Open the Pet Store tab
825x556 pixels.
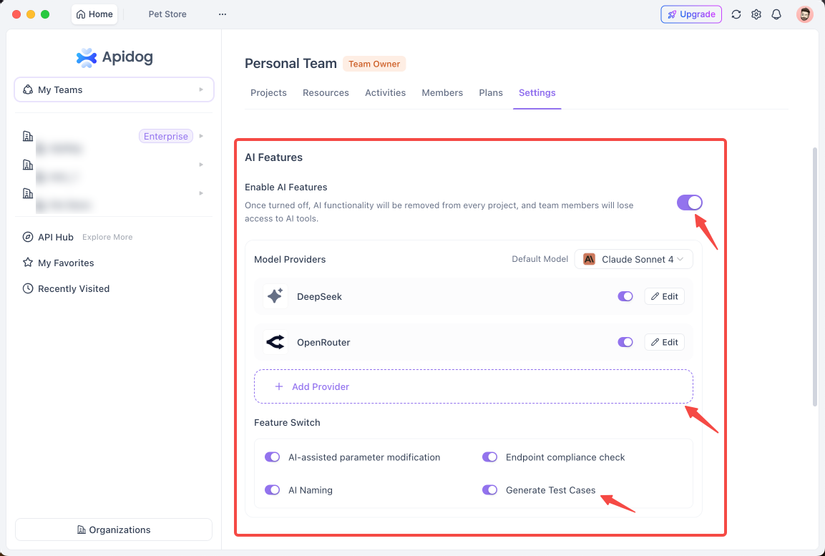167,14
